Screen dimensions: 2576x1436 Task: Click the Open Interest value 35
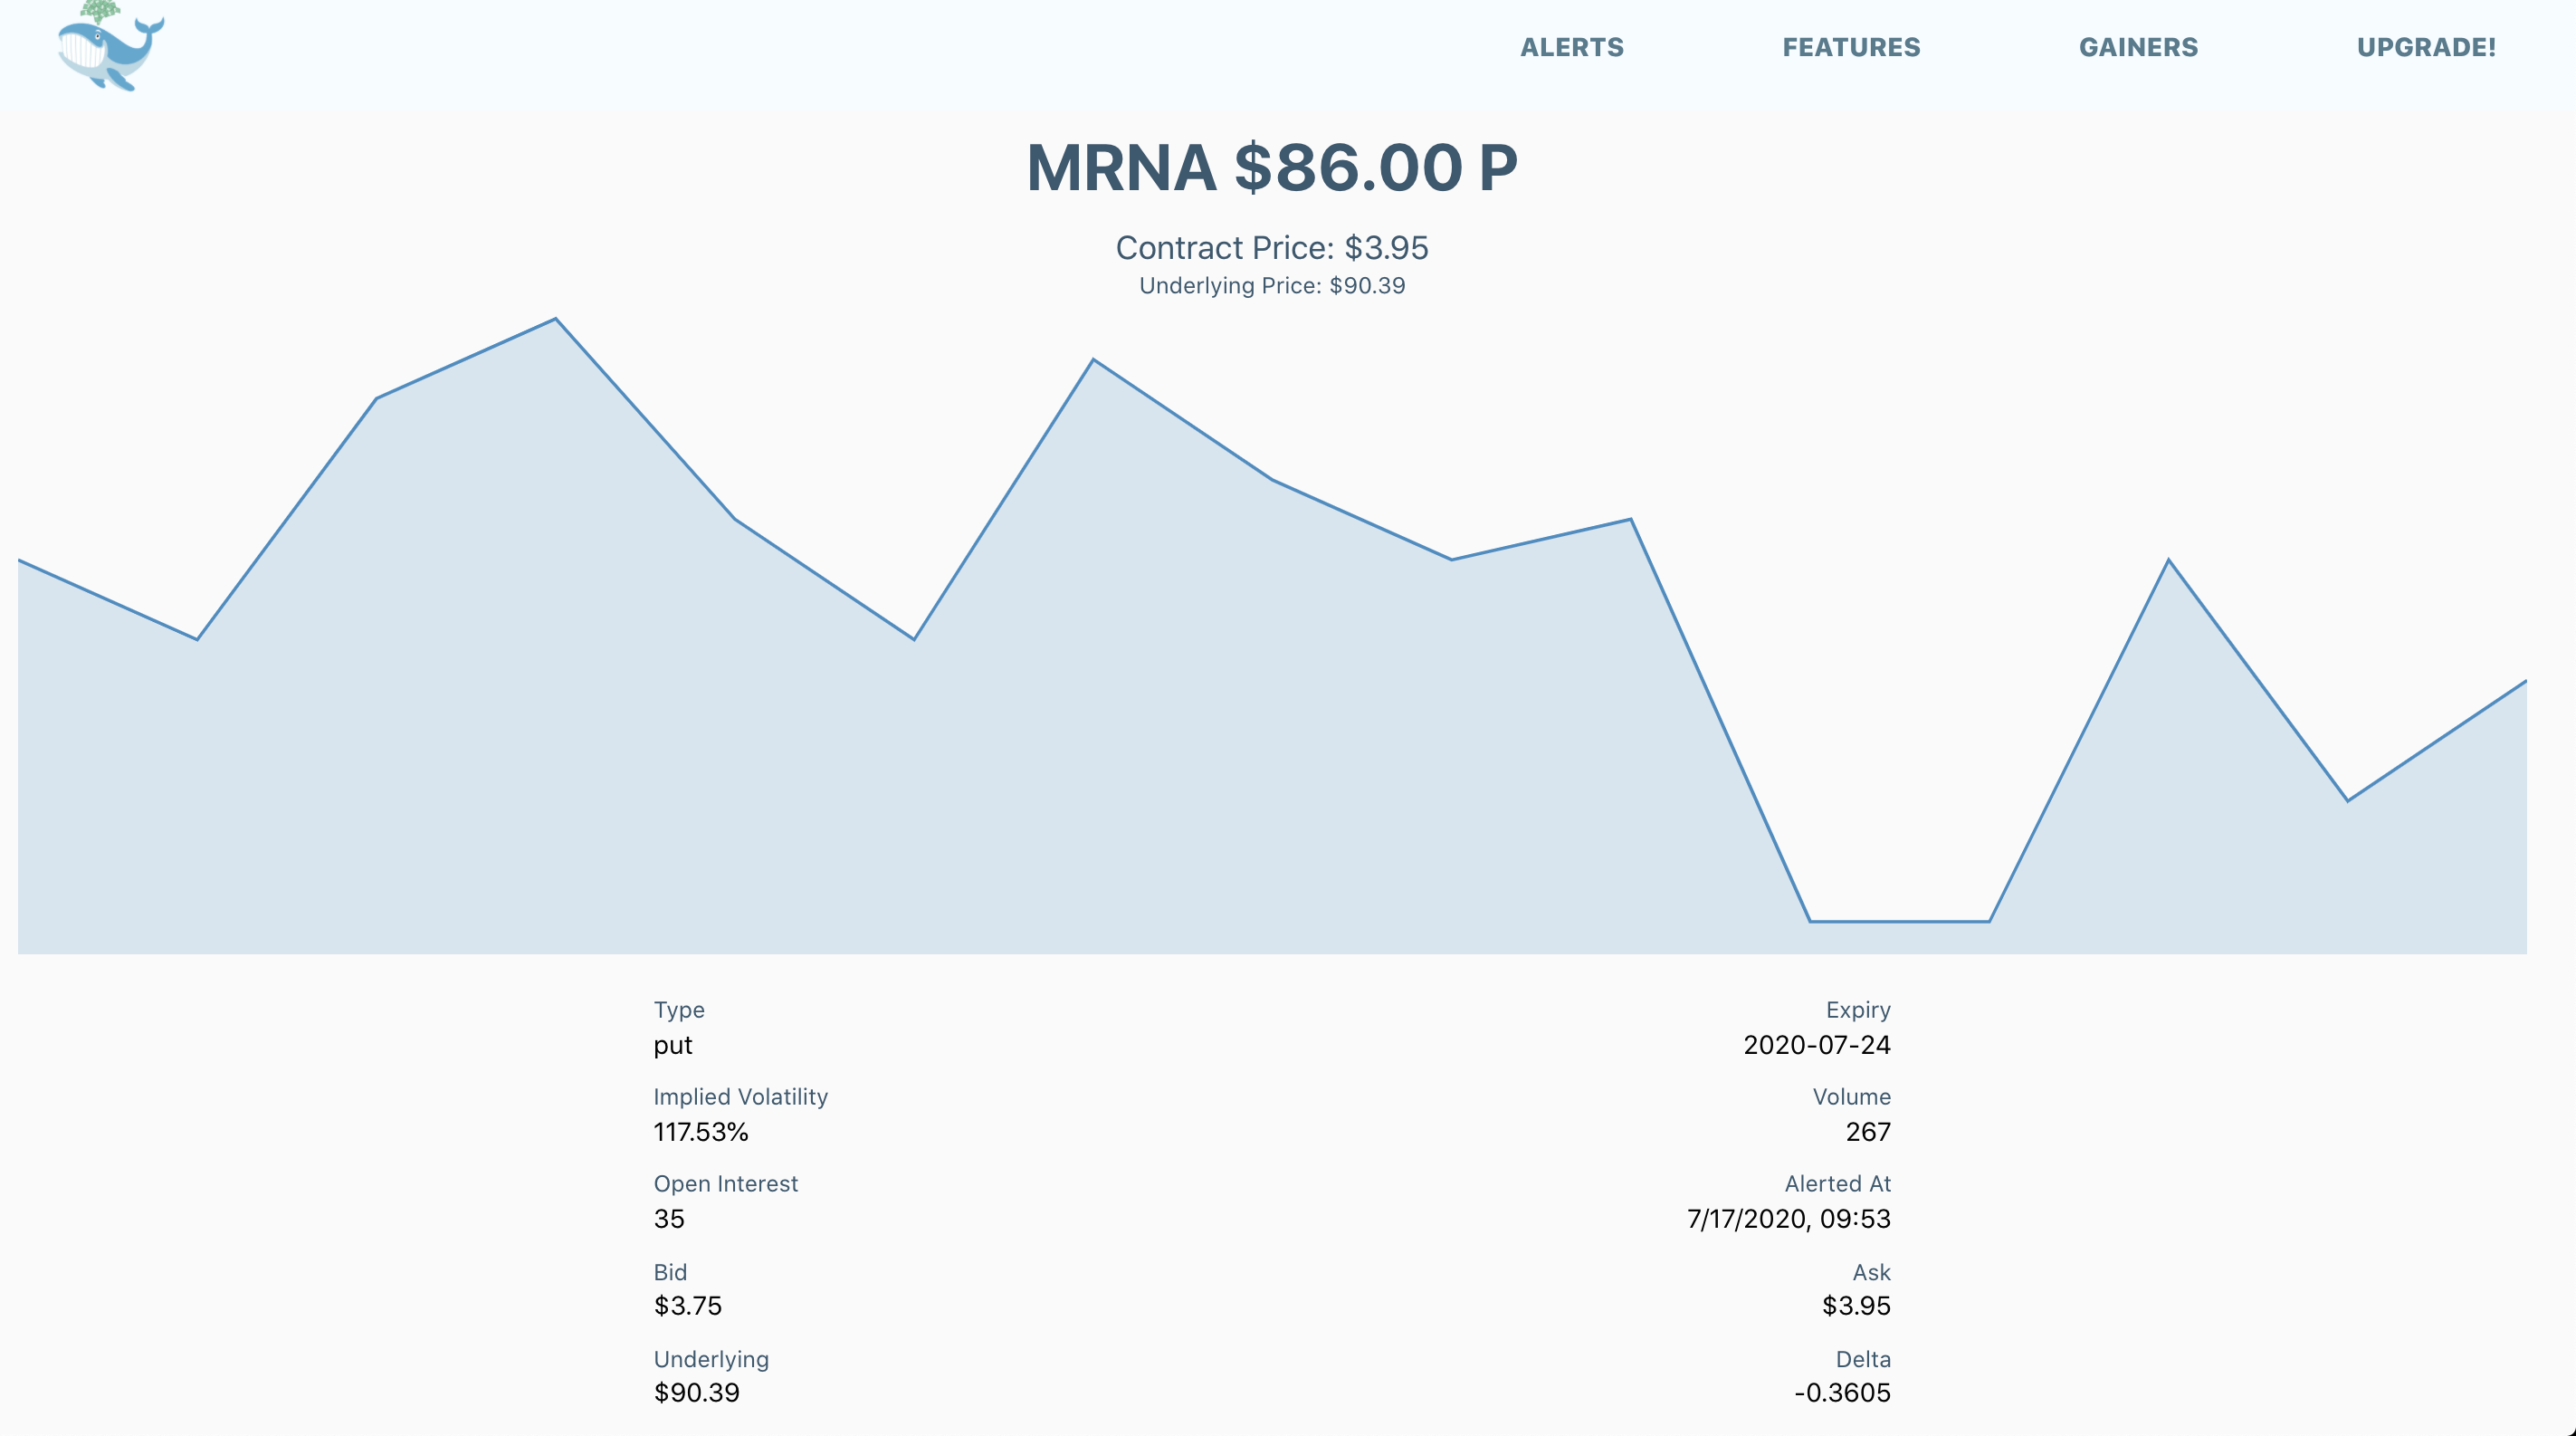point(669,1219)
